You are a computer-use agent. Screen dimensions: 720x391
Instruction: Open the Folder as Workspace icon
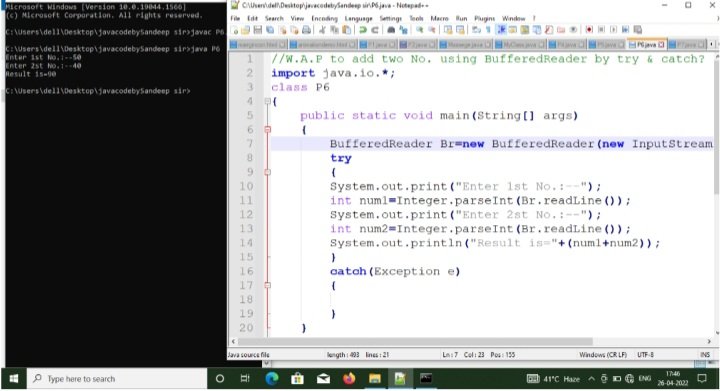tap(561, 30)
